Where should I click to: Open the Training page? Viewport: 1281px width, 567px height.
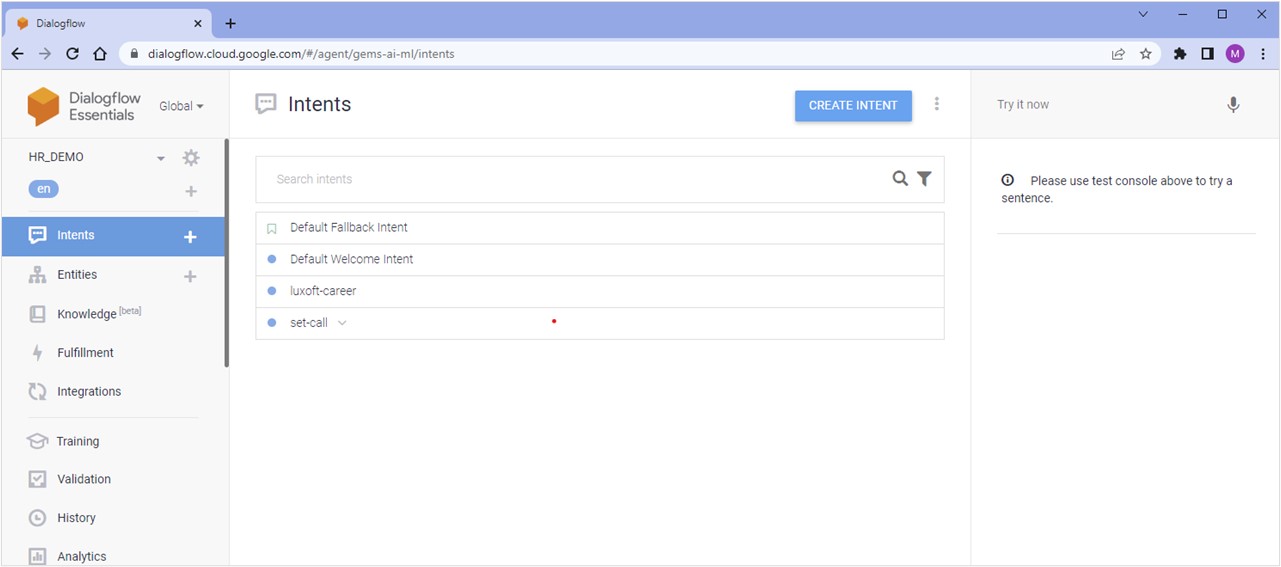(77, 441)
